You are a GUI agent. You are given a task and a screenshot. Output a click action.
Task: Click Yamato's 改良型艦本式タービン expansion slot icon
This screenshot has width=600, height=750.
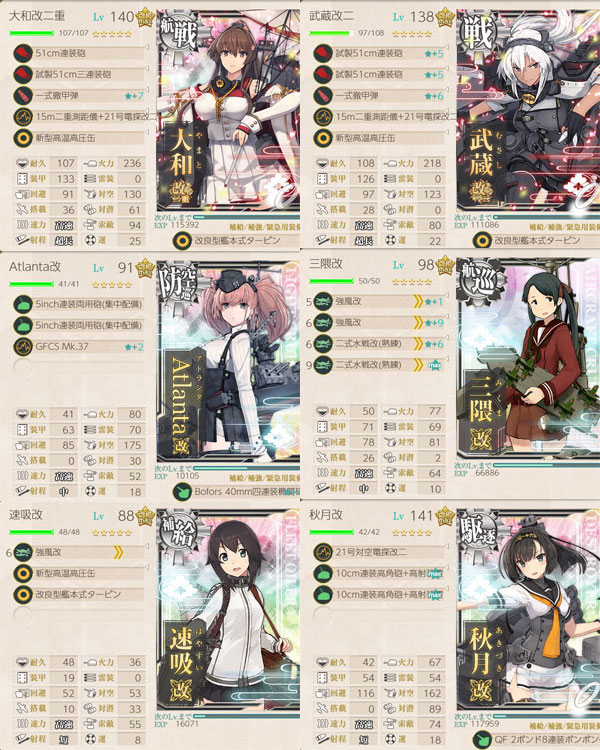coord(182,241)
